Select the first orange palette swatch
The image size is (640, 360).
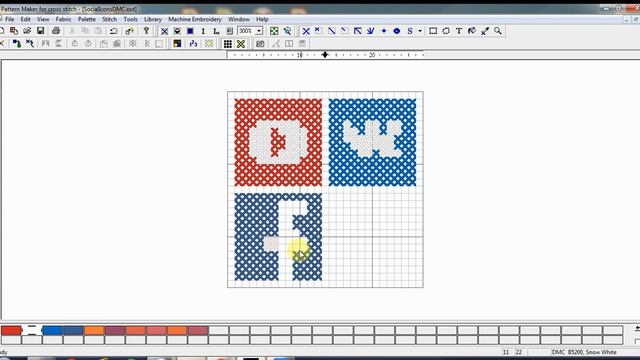(x=94, y=330)
